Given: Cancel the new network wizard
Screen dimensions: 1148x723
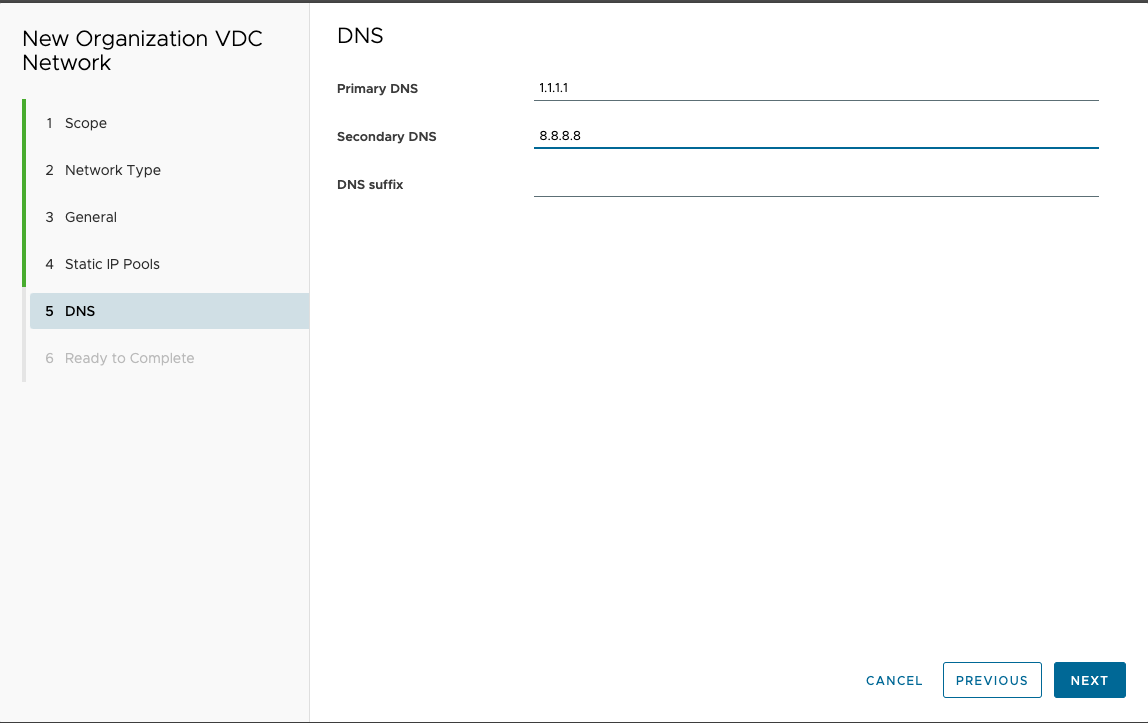Looking at the screenshot, I should [894, 681].
